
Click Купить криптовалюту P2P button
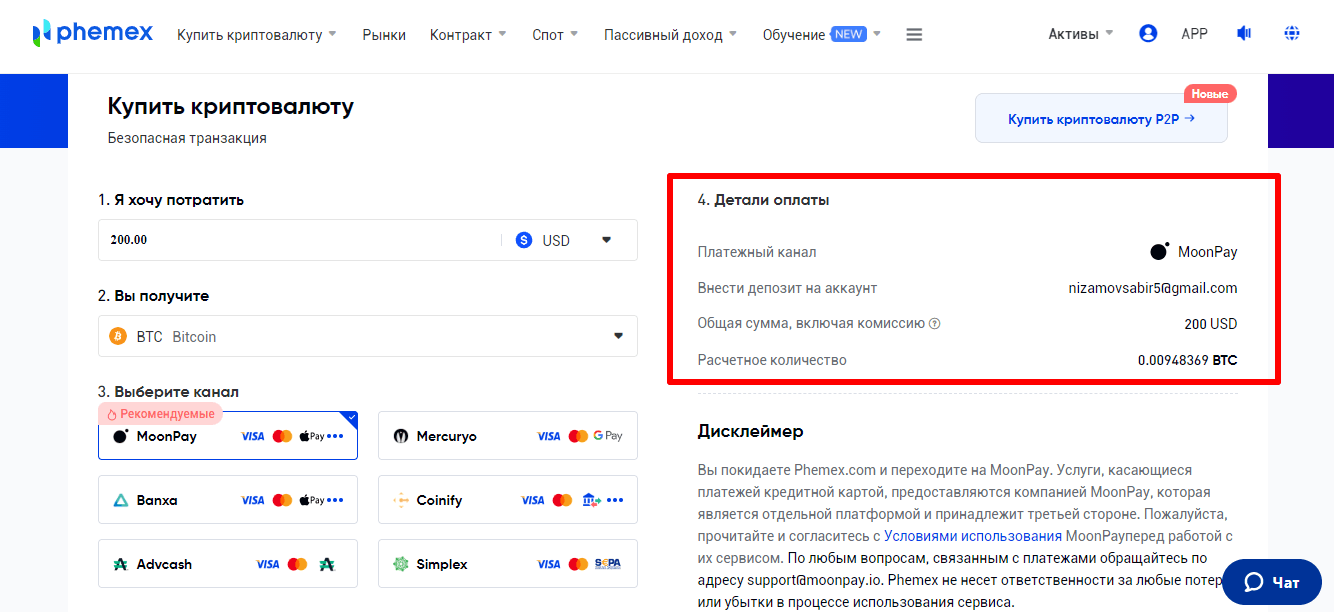[x=1101, y=119]
